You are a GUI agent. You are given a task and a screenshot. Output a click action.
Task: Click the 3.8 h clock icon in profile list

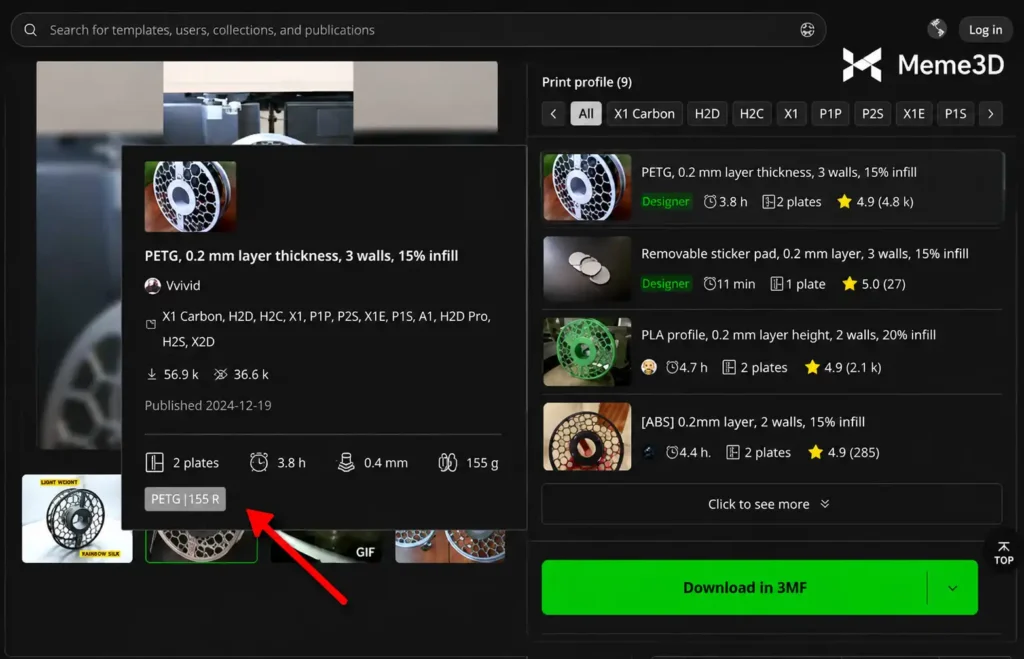pyautogui.click(x=710, y=202)
